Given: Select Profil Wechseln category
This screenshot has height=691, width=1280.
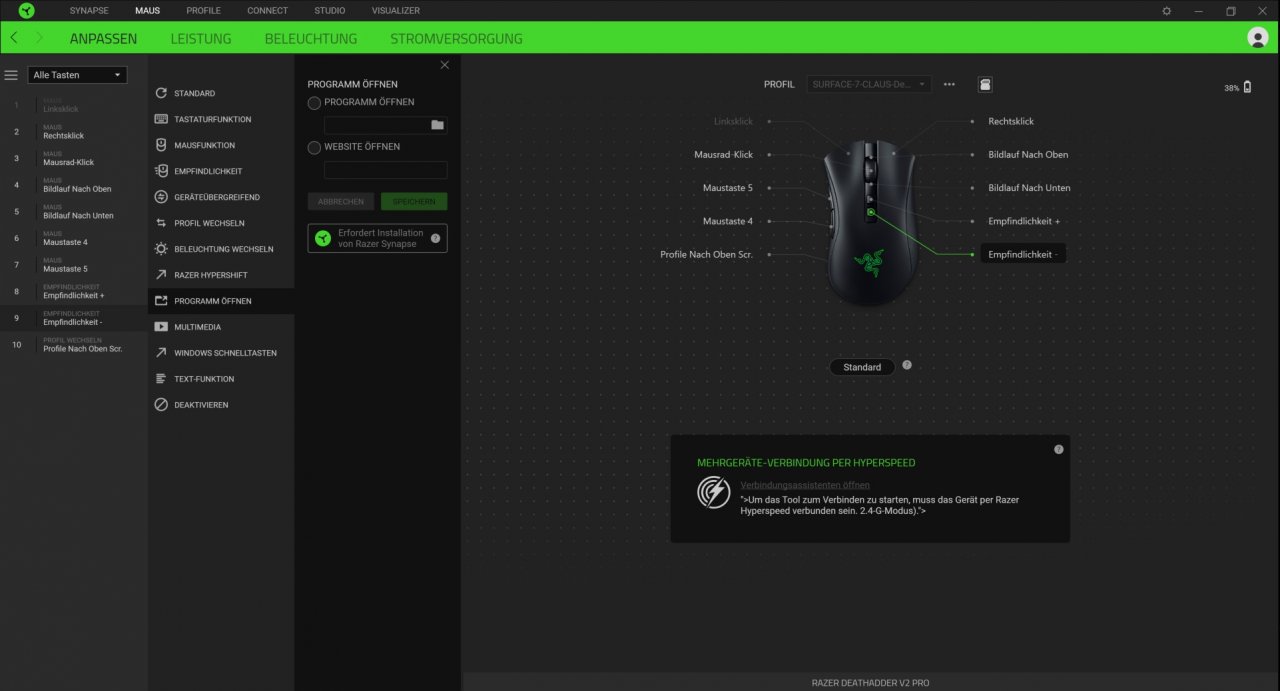Looking at the screenshot, I should pyautogui.click(x=221, y=223).
